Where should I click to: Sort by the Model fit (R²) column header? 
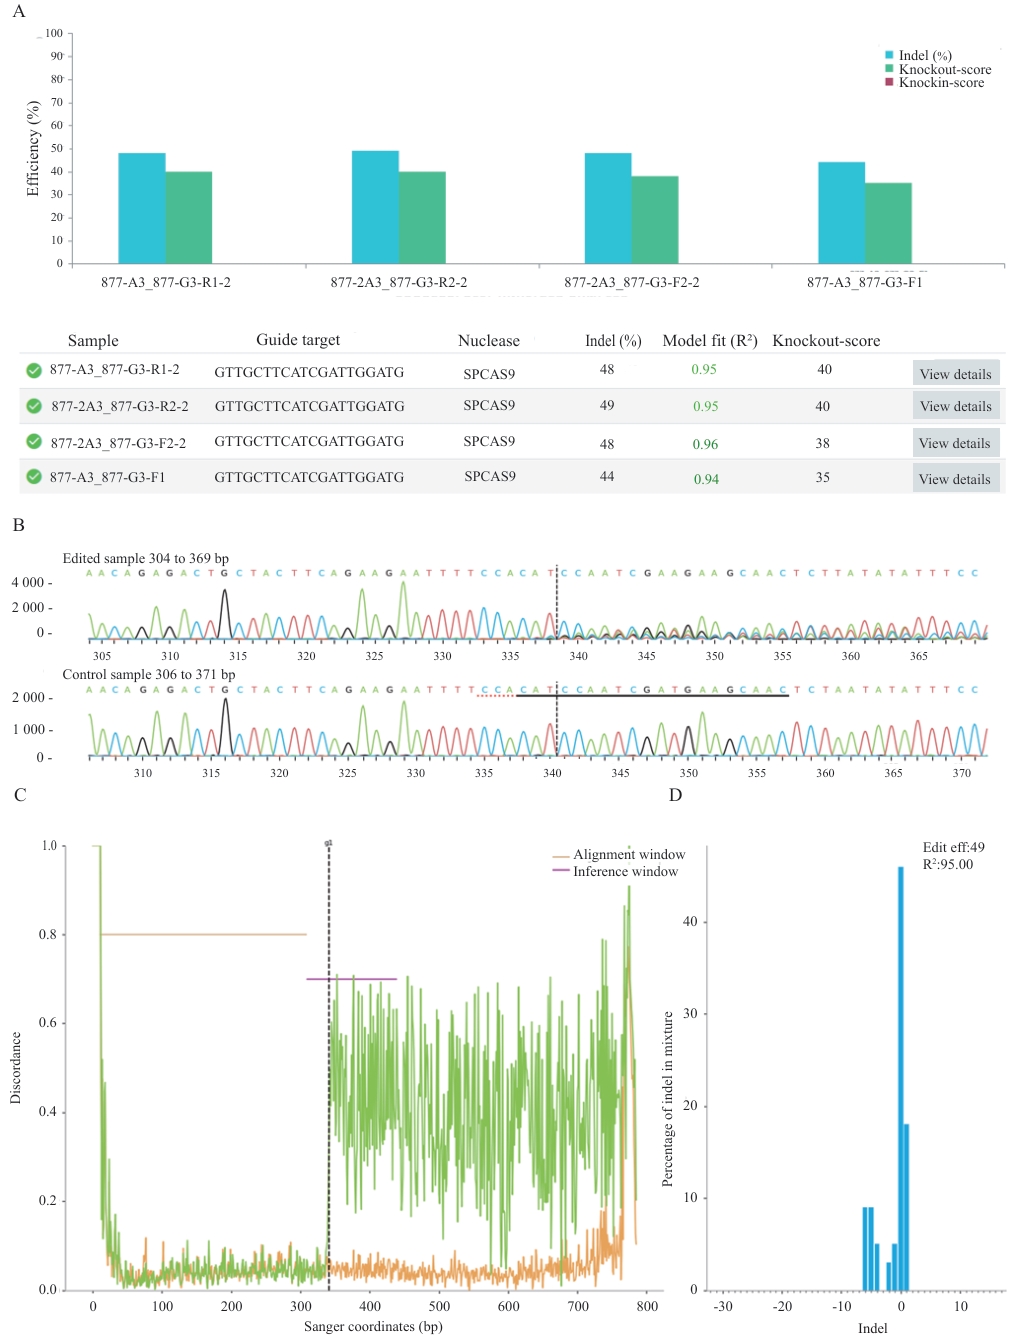(709, 341)
